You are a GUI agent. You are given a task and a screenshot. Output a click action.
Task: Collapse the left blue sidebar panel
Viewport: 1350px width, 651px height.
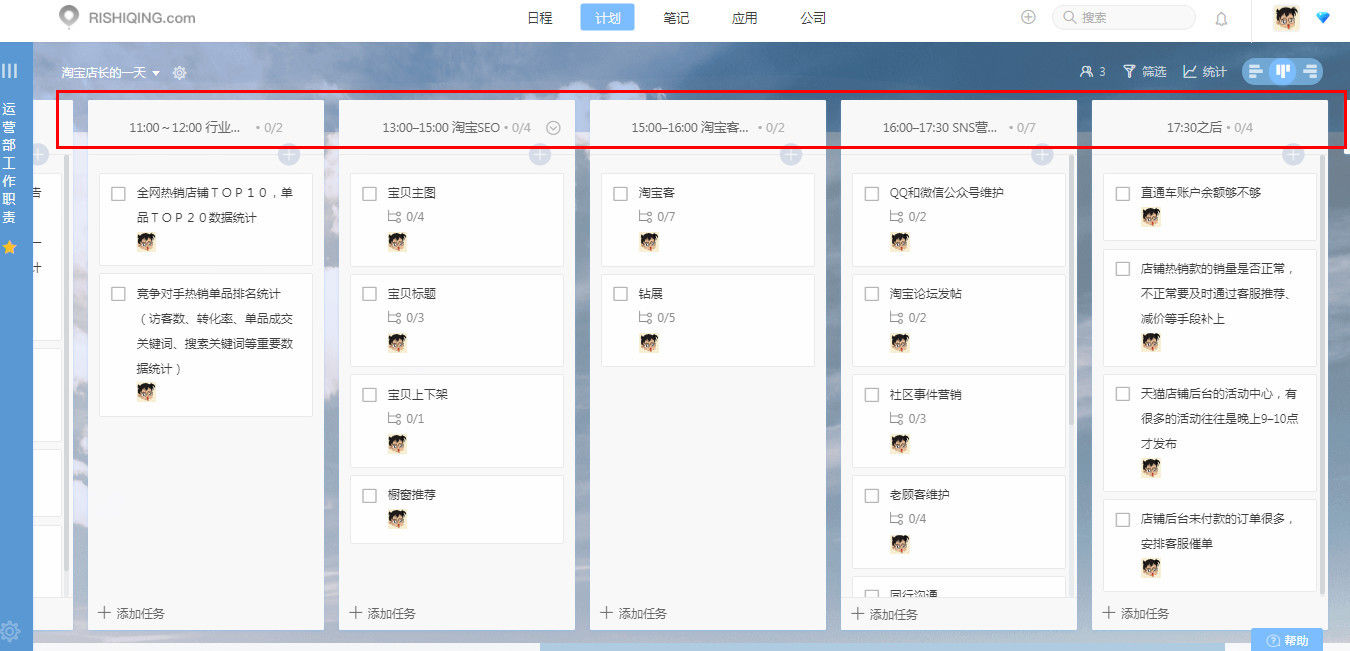pos(11,69)
